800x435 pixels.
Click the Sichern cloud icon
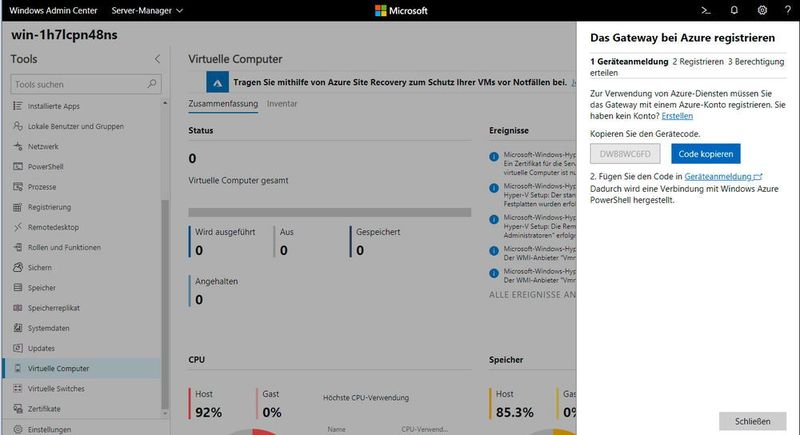click(x=18, y=267)
